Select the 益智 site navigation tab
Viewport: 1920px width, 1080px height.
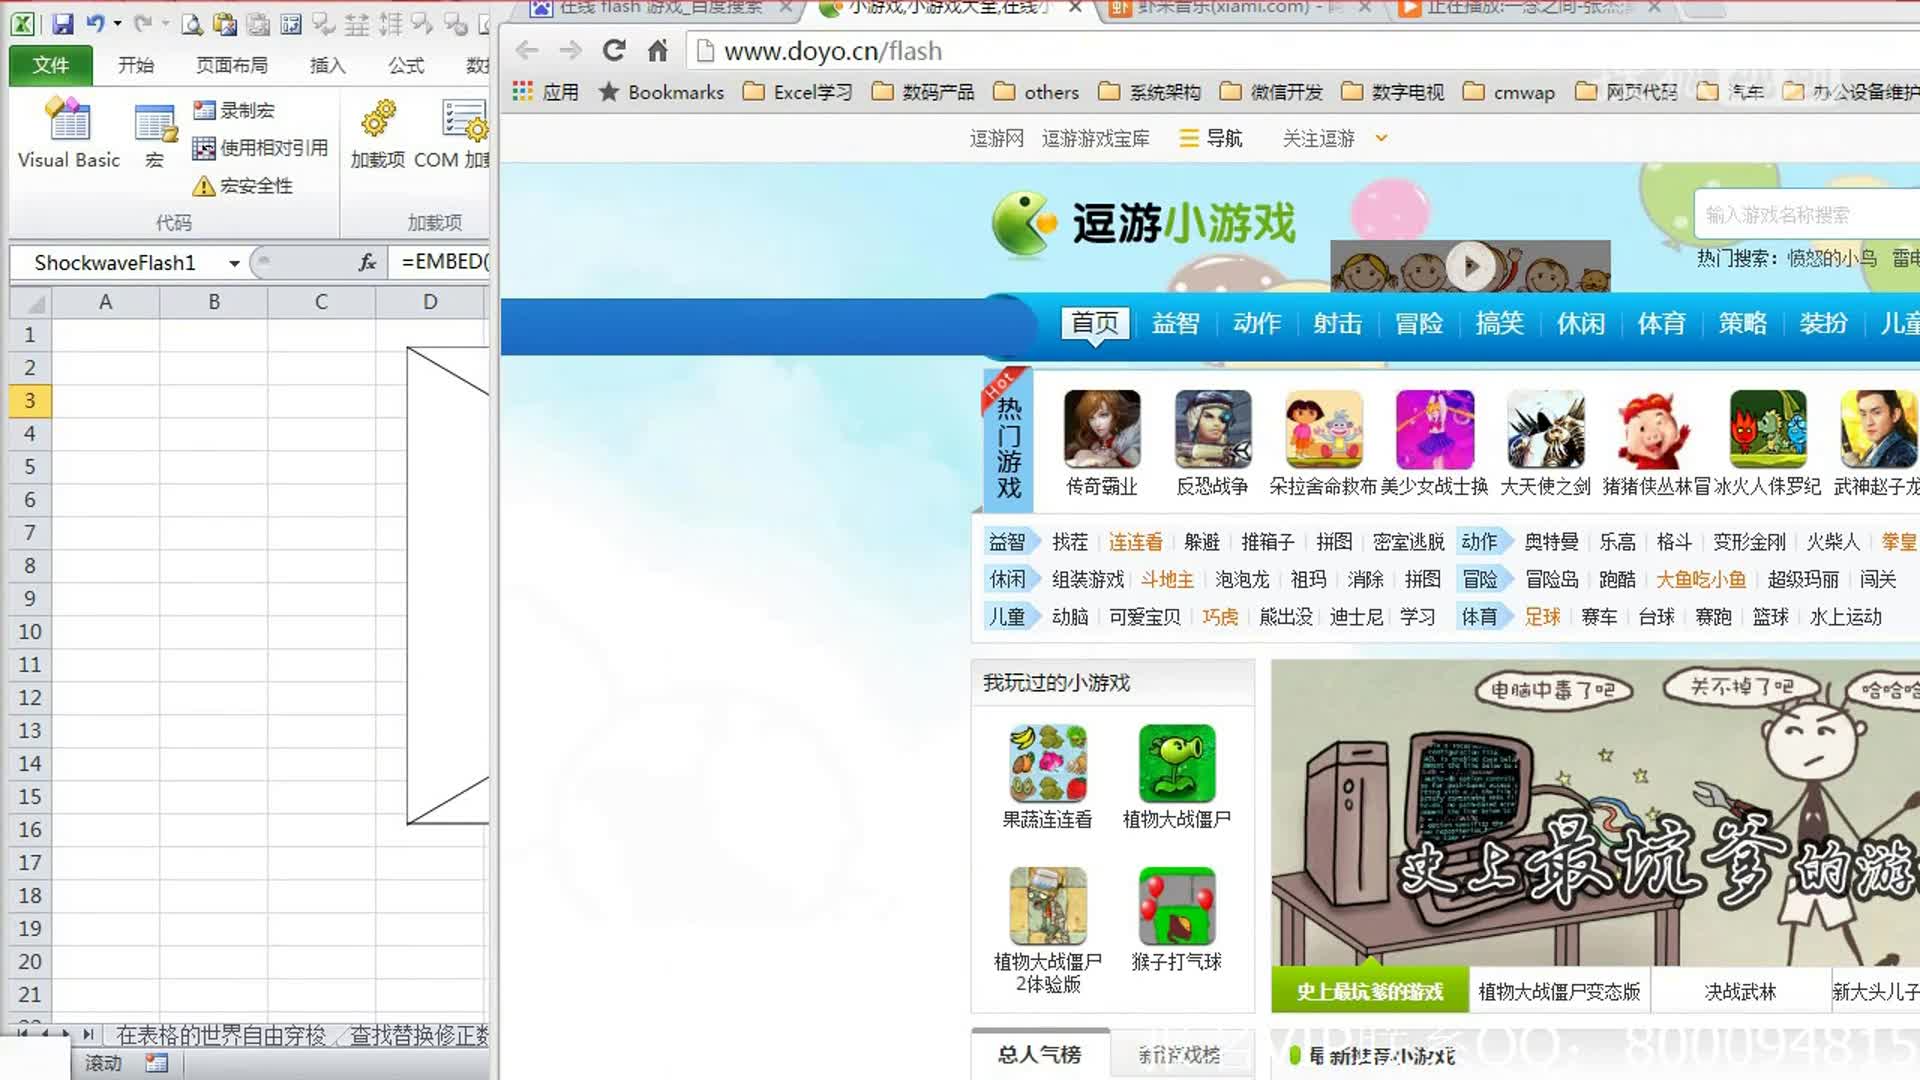[1176, 323]
